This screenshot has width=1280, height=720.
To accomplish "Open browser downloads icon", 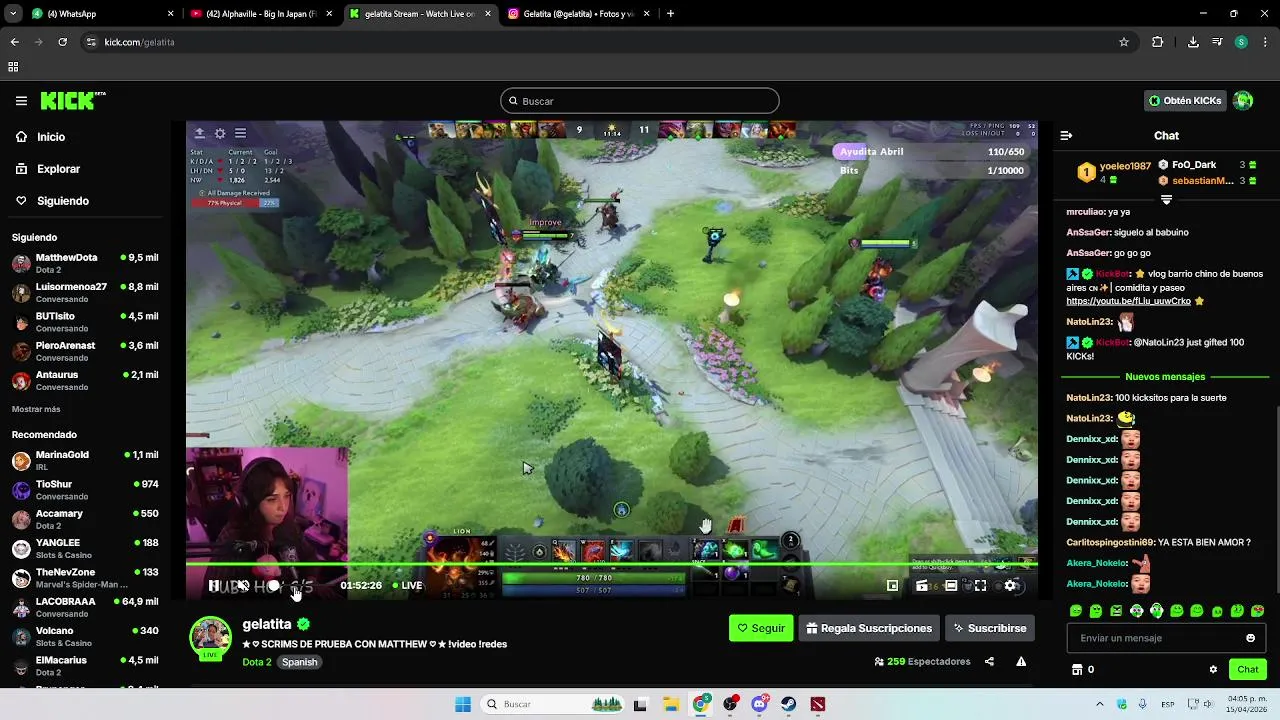I will 1193,42.
